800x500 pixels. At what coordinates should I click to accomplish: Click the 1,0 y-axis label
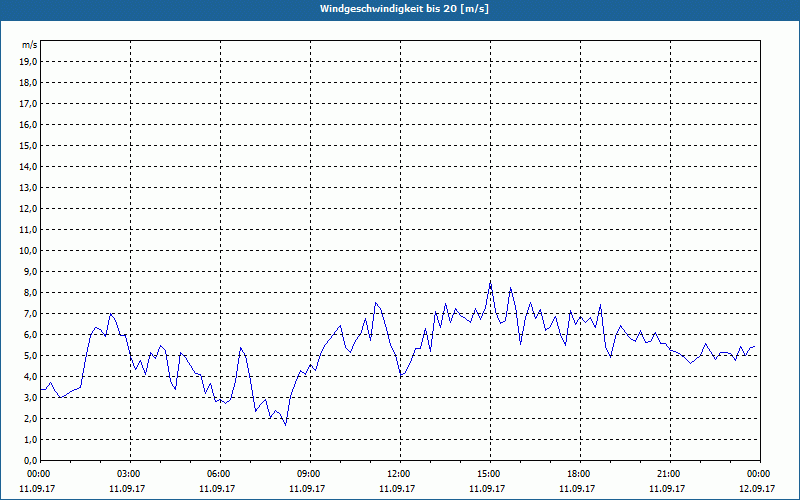[x=30, y=440]
